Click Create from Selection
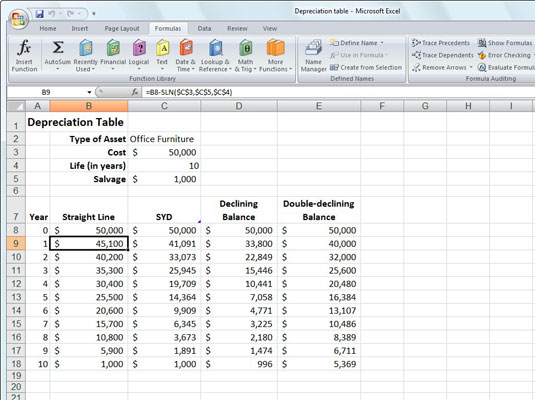Screen dimensions: 535x400 (x=366, y=68)
